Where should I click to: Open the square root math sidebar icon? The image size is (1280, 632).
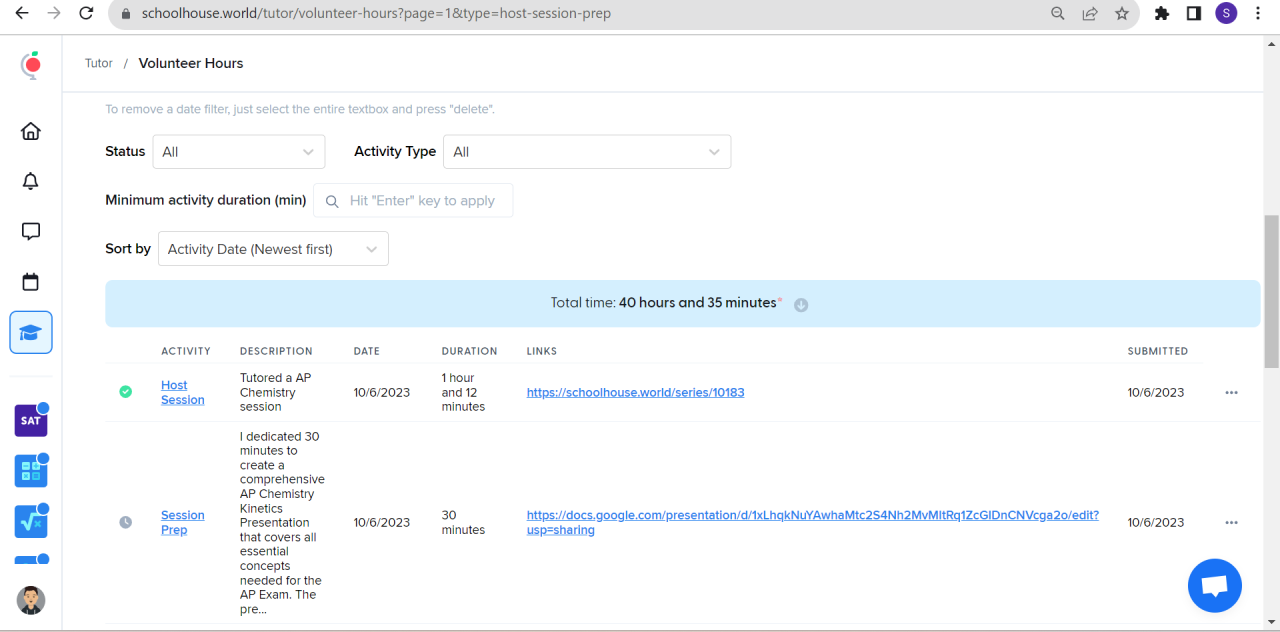(31, 521)
